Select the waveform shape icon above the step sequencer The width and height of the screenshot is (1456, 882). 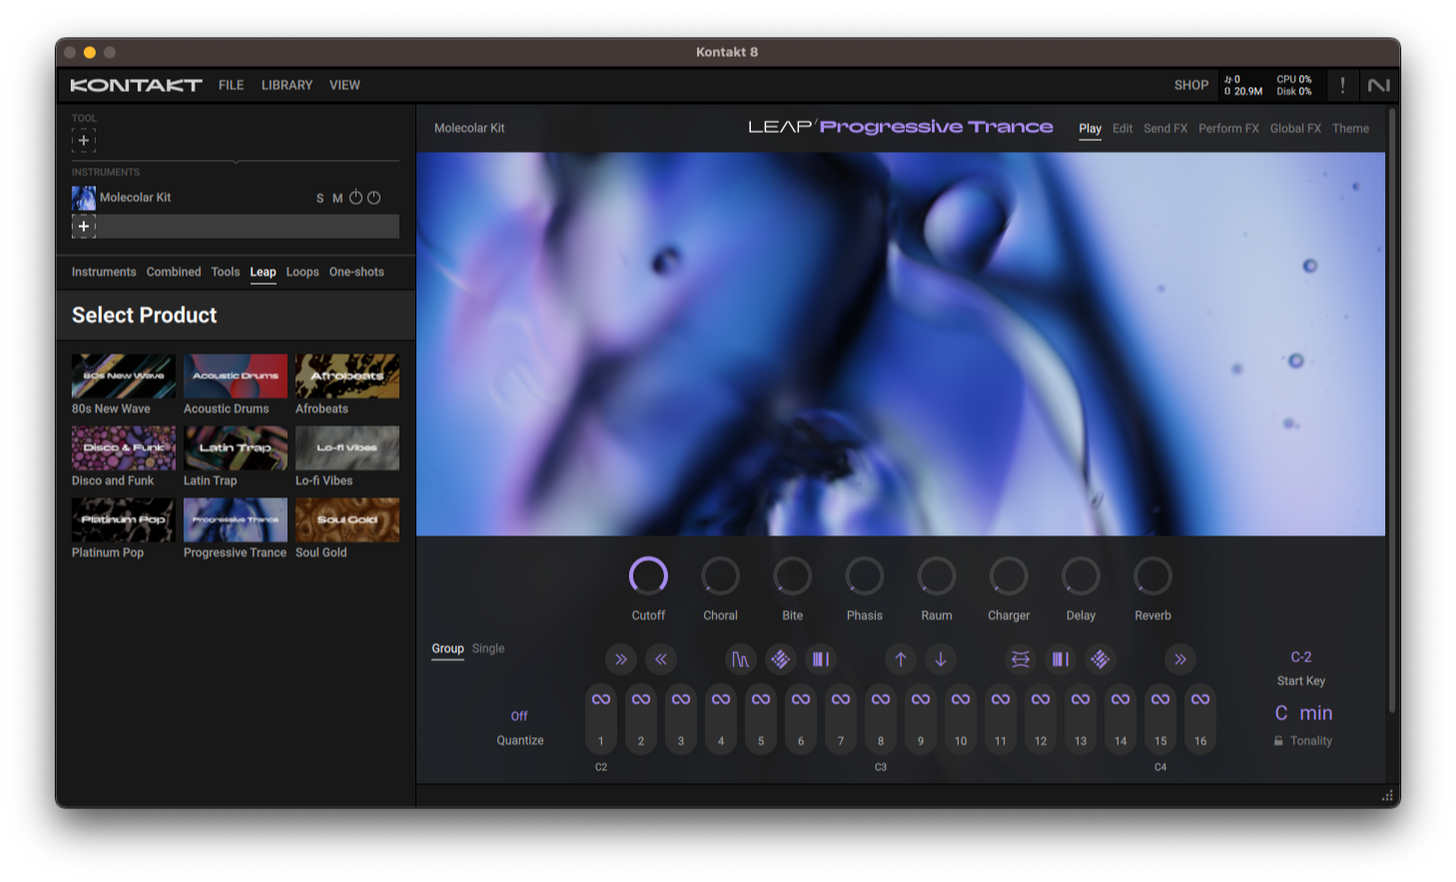(740, 659)
